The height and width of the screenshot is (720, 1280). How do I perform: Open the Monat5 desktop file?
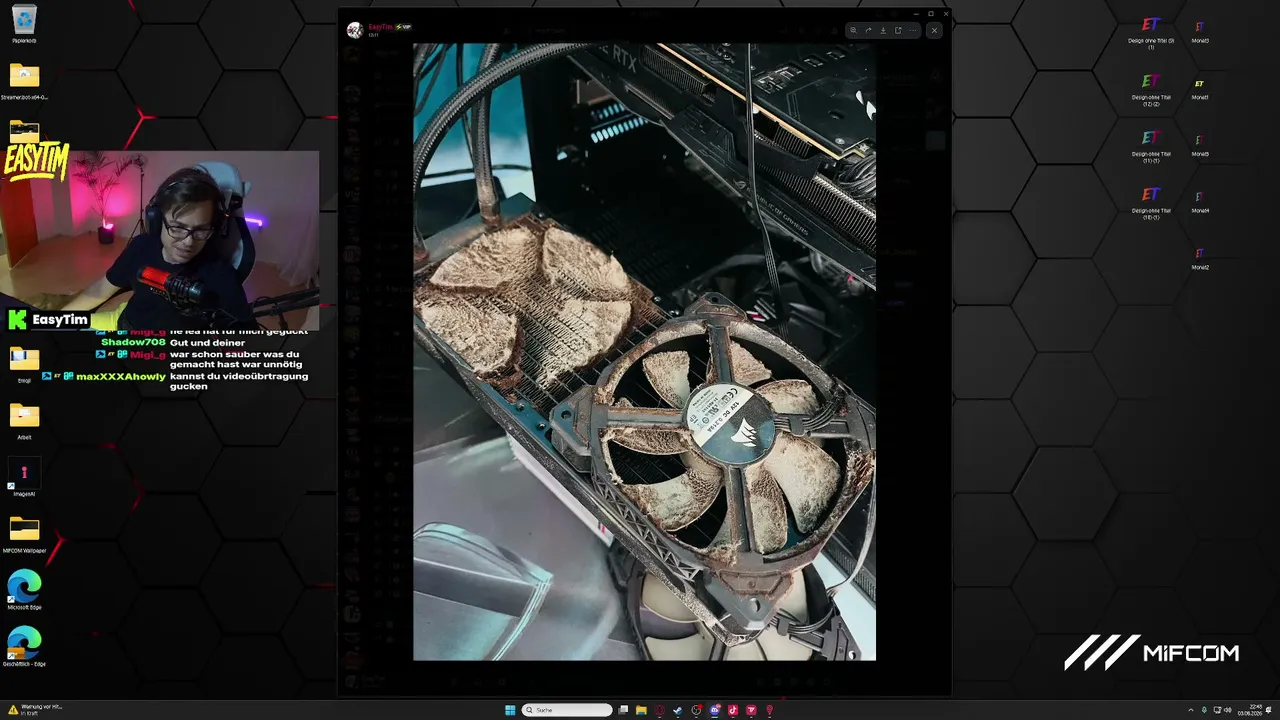(x=1200, y=145)
